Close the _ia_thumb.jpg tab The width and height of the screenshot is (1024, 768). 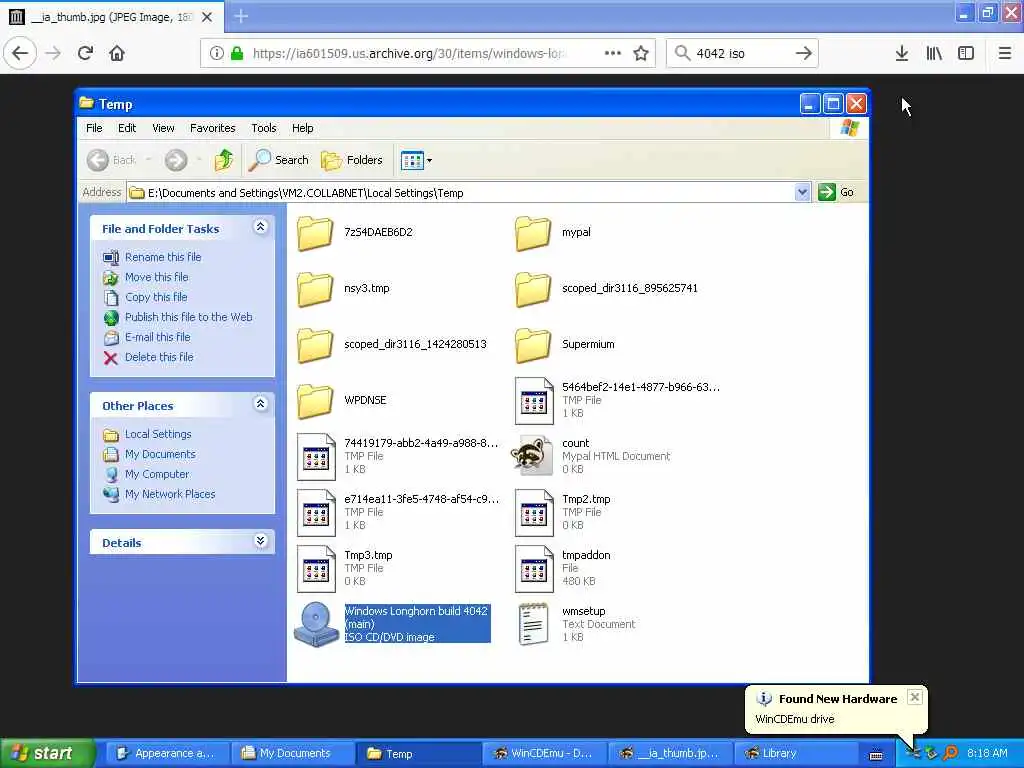click(x=206, y=17)
